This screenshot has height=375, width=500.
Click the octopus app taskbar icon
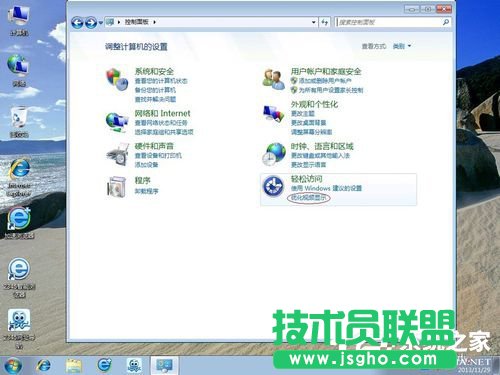coord(134,366)
